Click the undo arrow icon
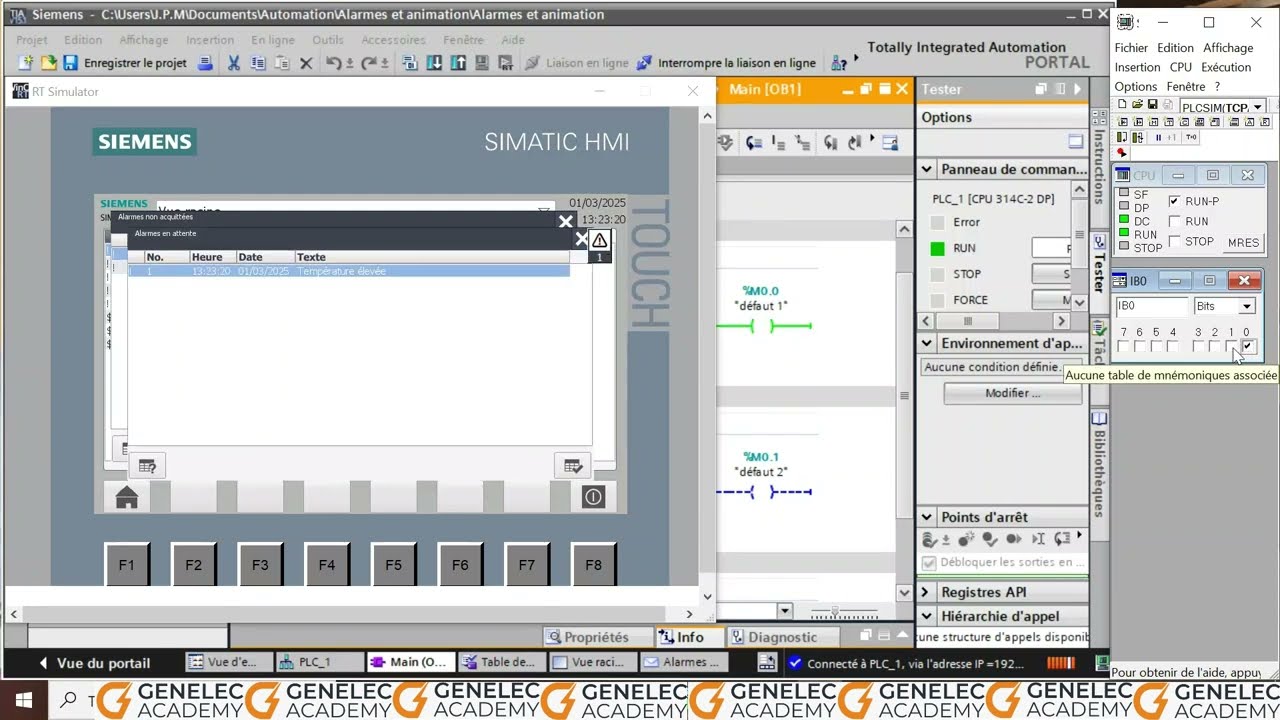The image size is (1280, 720). 333,63
